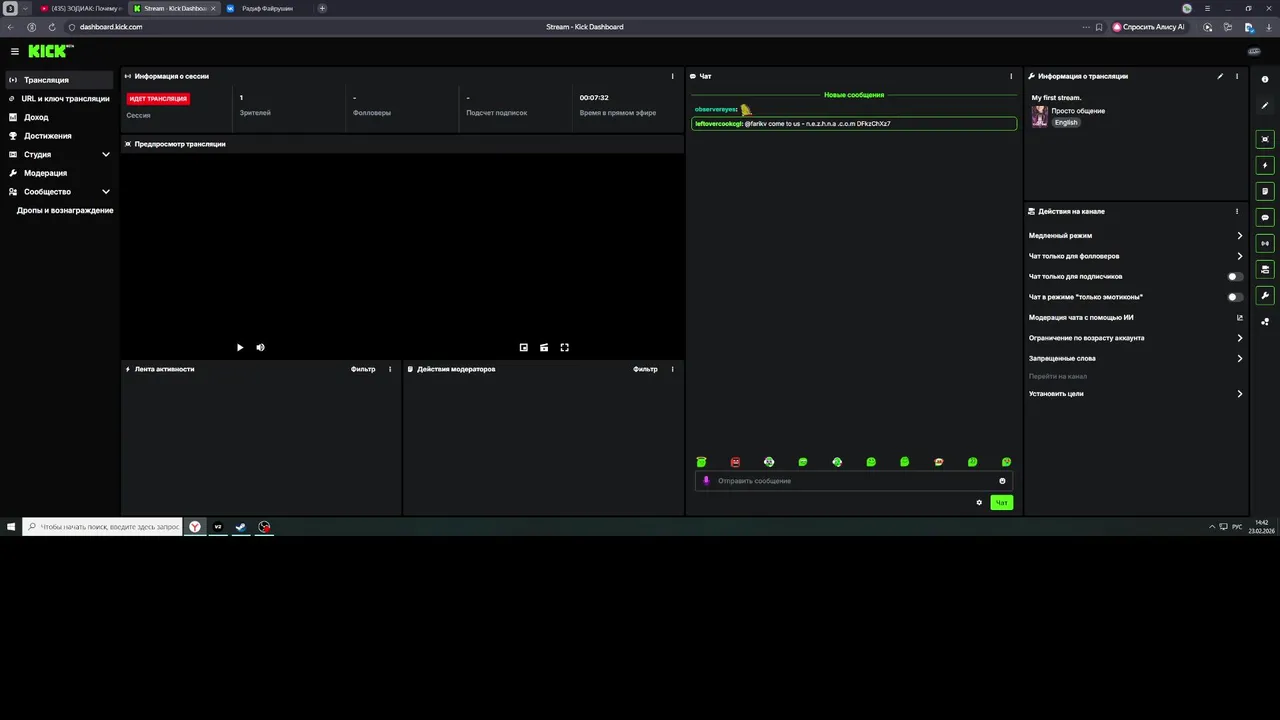Switch to the YouTube ЗОДИАК browser tab
Viewport: 1280px width, 720px height.
click(80, 8)
